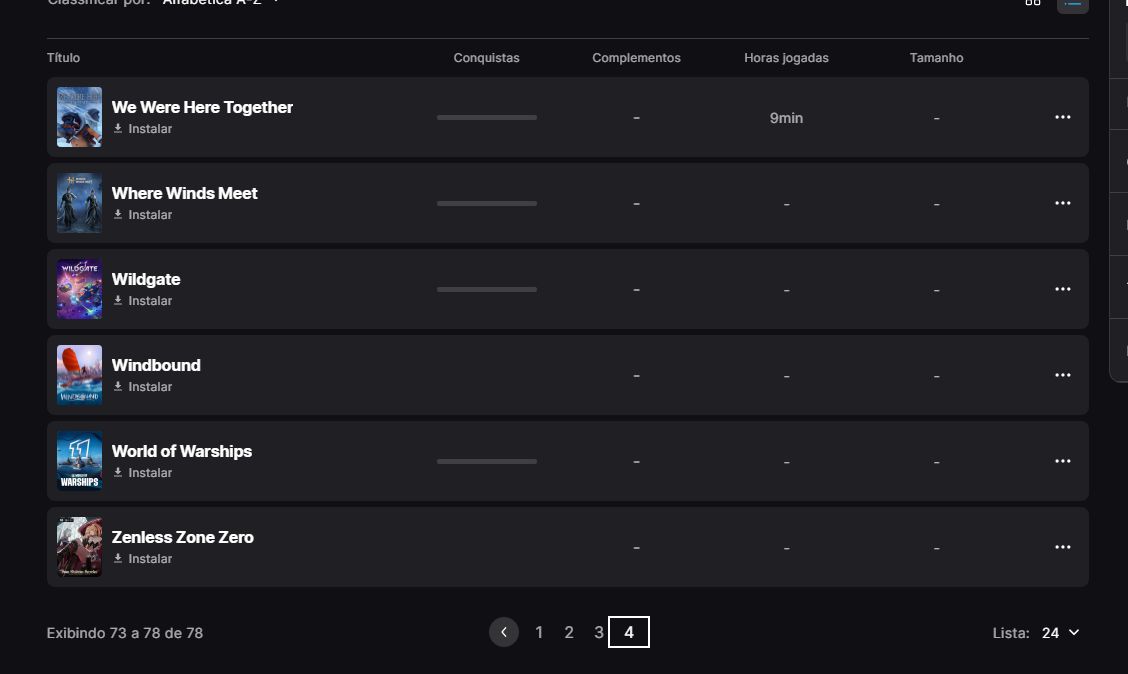Image resolution: width=1128 pixels, height=674 pixels.
Task: Click the Horas jogadas column header
Action: (x=786, y=58)
